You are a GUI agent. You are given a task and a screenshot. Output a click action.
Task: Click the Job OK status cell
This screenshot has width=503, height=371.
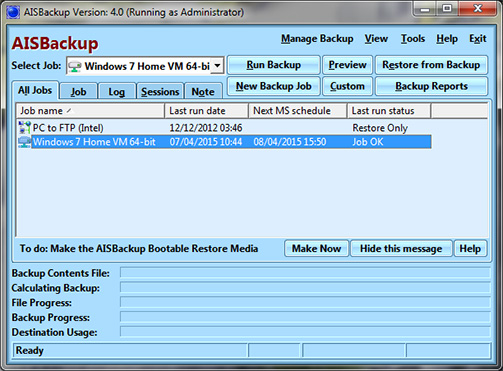coord(368,142)
